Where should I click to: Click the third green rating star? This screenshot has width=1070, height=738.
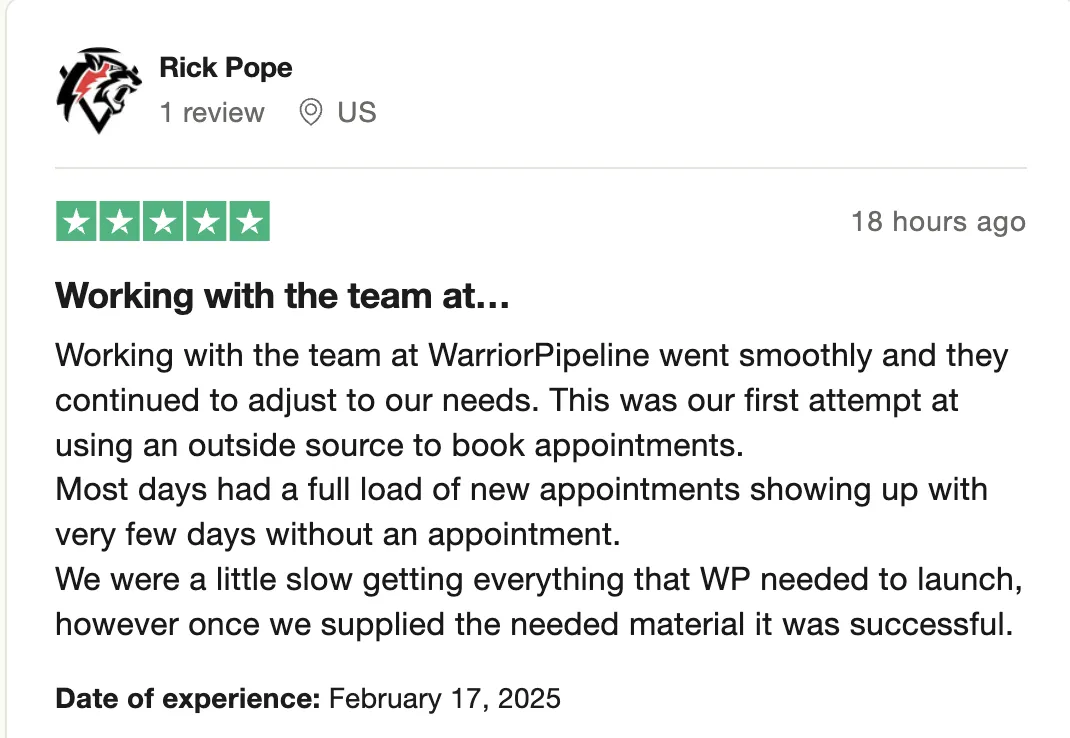[x=163, y=221]
